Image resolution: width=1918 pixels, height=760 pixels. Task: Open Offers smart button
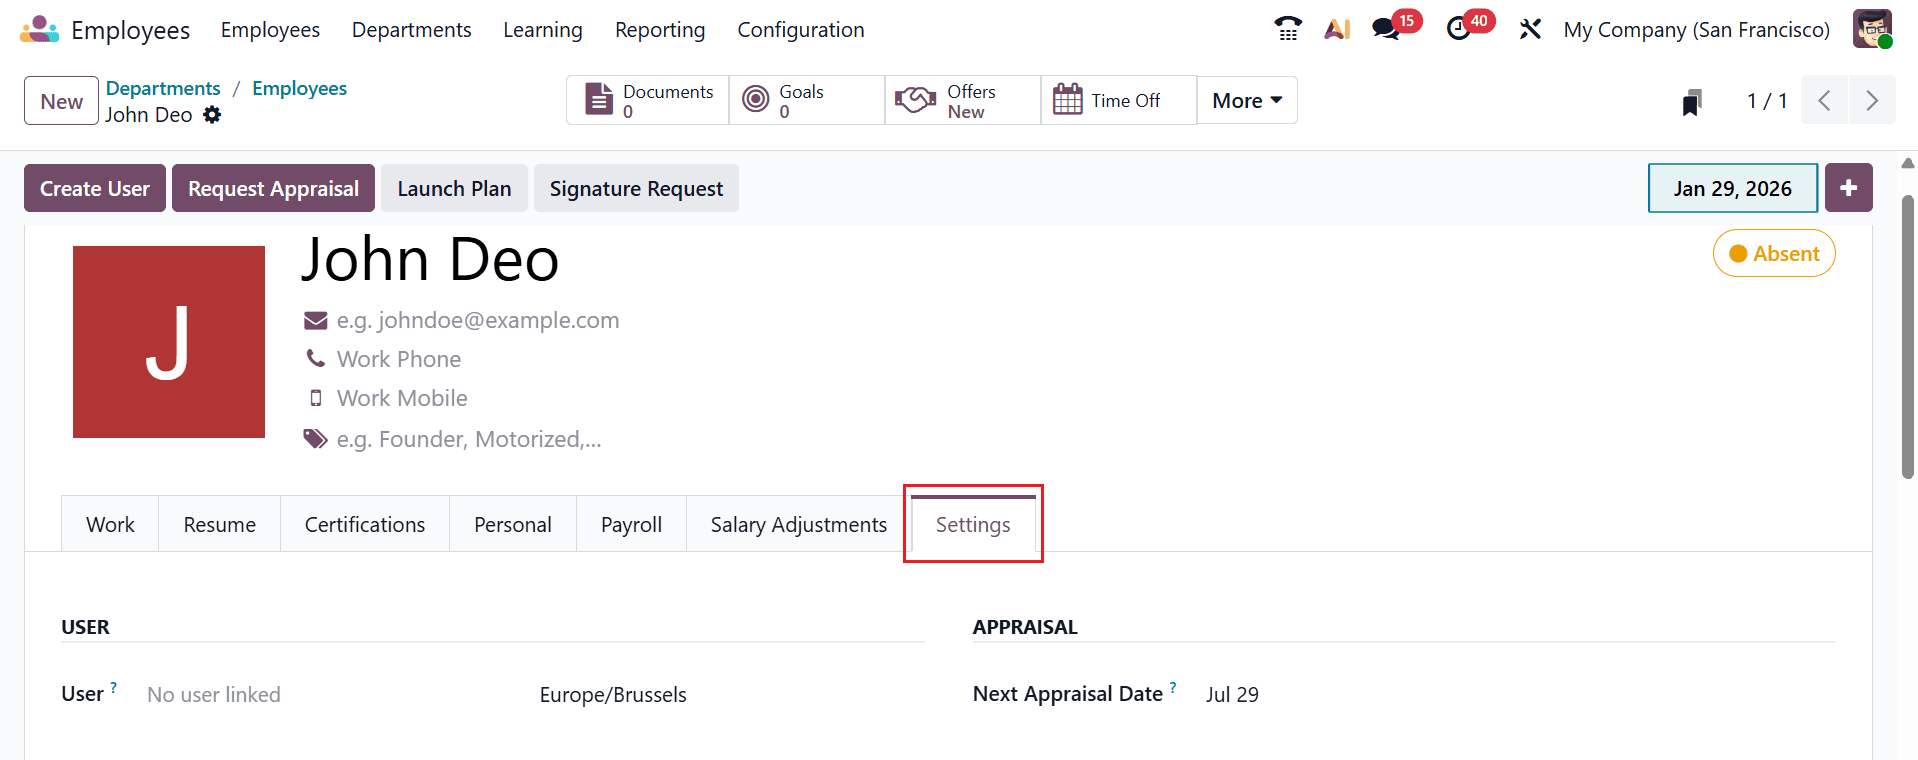(963, 100)
